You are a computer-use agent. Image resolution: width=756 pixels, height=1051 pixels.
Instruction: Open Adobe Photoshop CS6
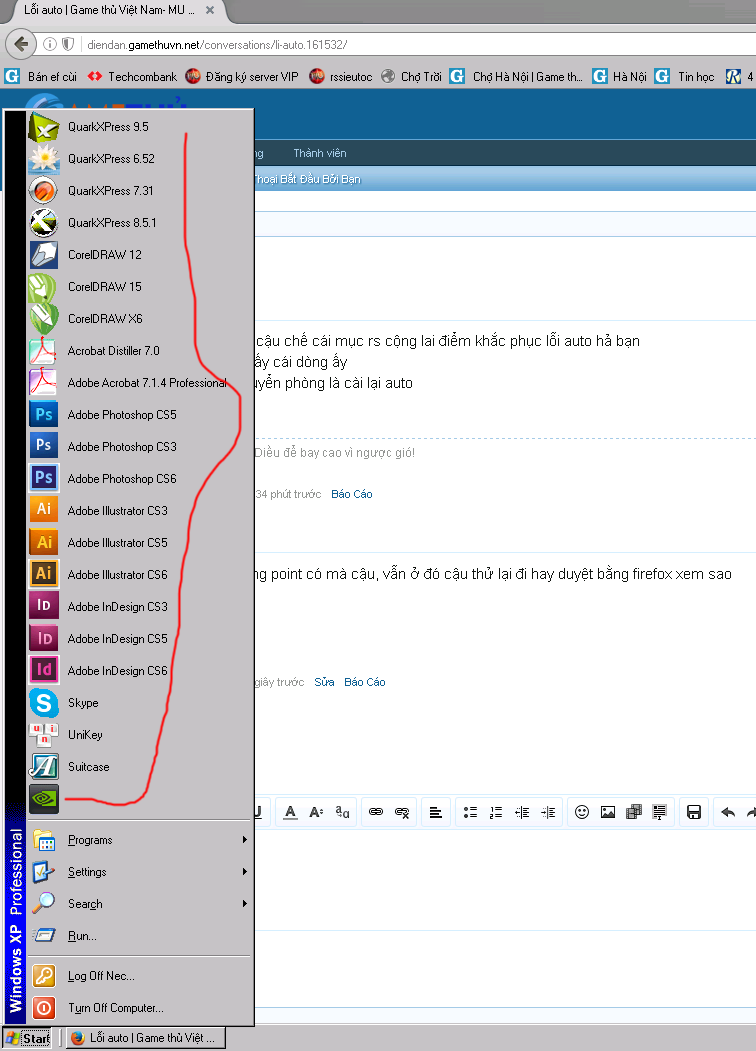click(x=121, y=479)
